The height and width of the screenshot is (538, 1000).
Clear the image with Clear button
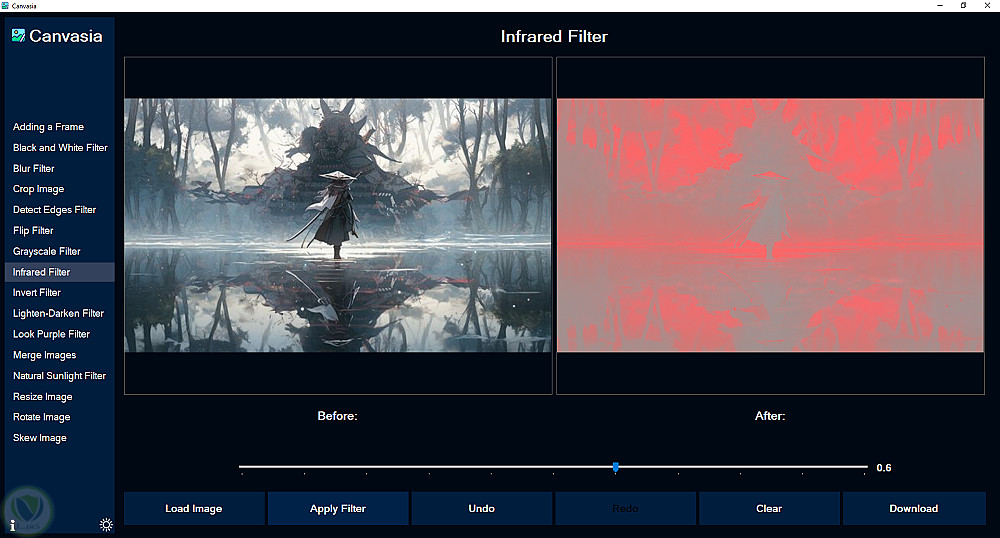[x=769, y=508]
